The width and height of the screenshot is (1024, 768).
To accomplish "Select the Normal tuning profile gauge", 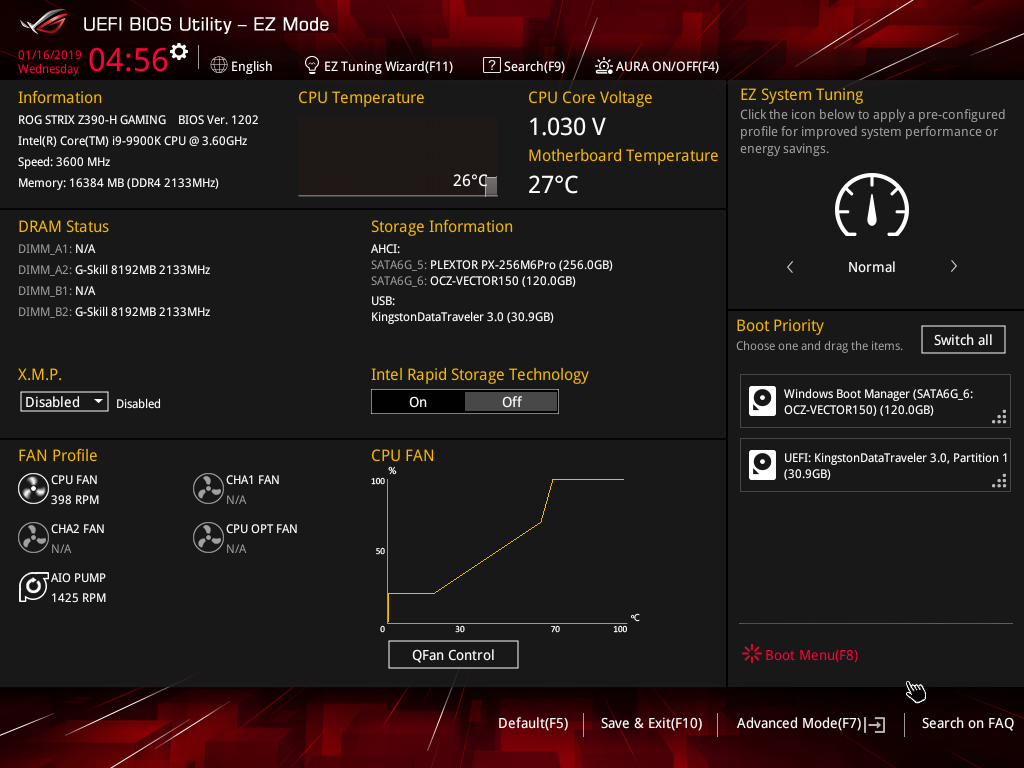I will (x=871, y=206).
